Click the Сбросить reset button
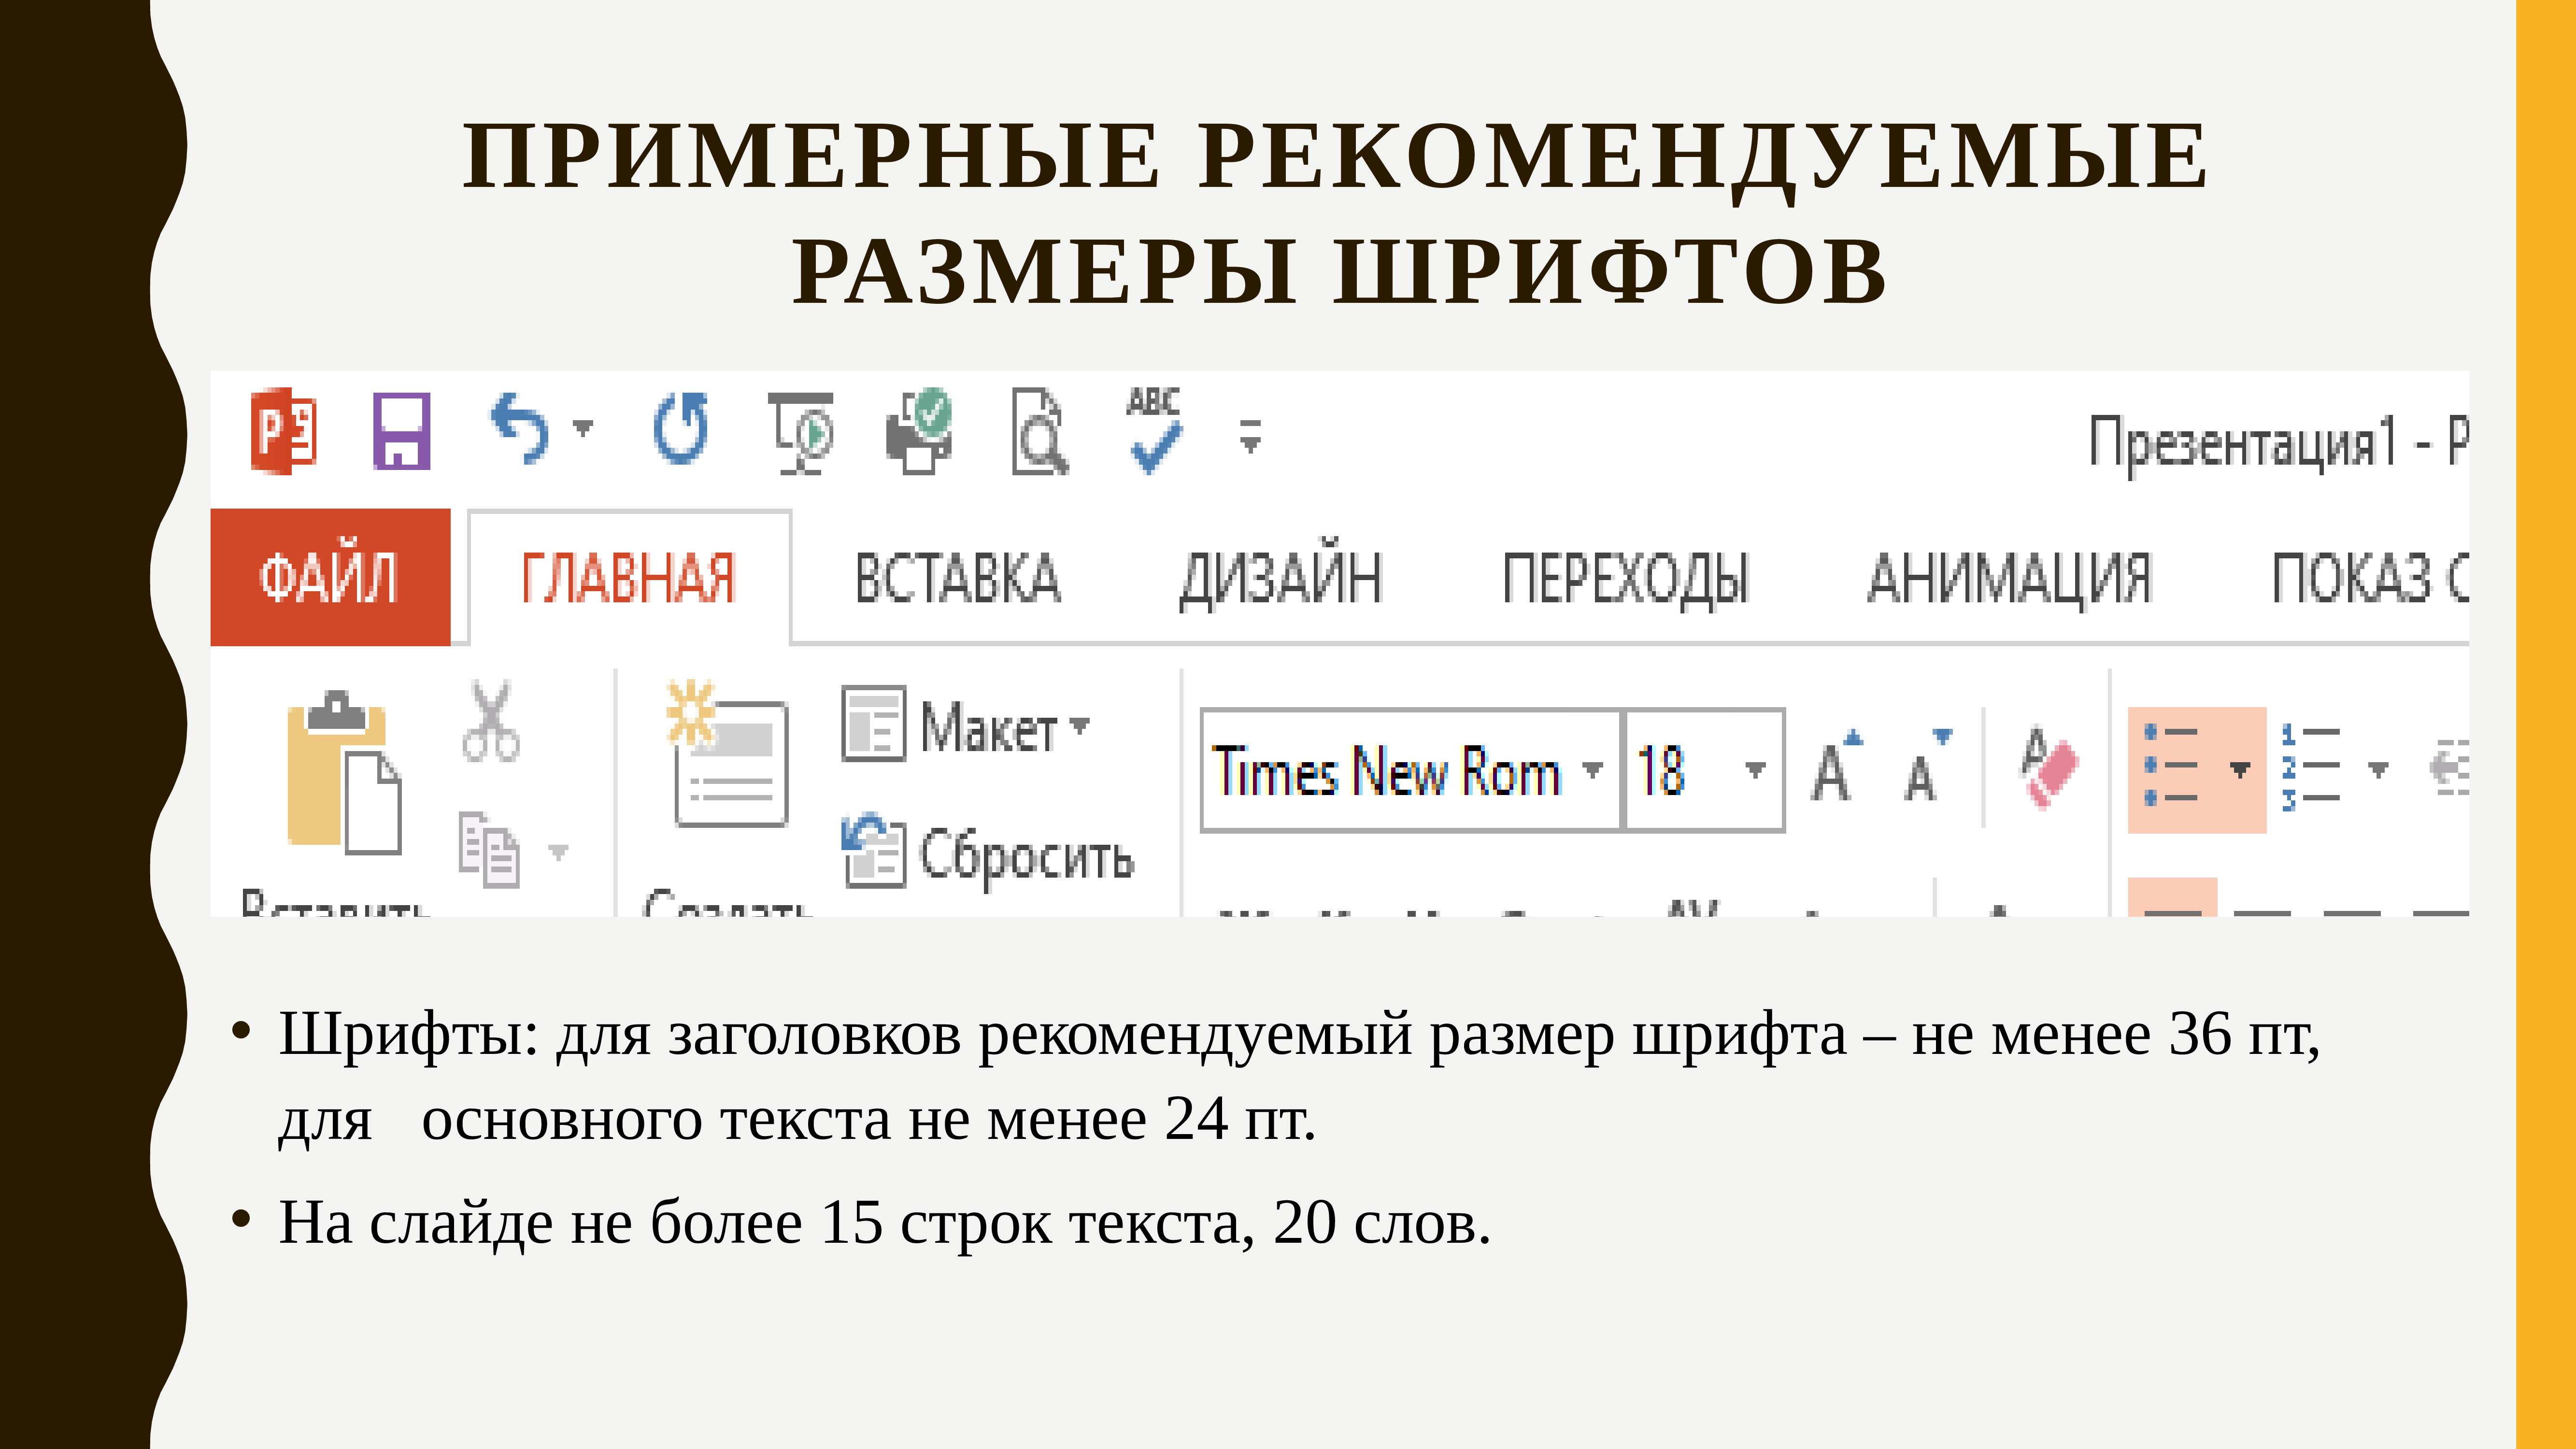 988,853
